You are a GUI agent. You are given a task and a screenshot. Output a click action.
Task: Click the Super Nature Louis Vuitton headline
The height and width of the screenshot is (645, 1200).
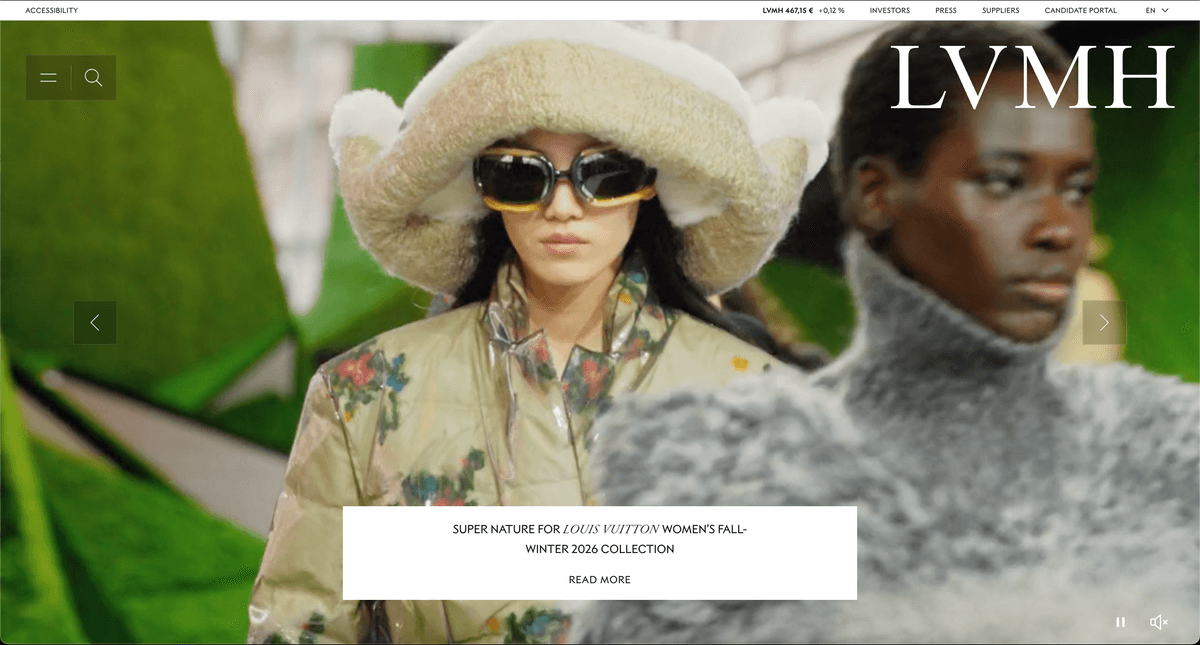tap(599, 540)
